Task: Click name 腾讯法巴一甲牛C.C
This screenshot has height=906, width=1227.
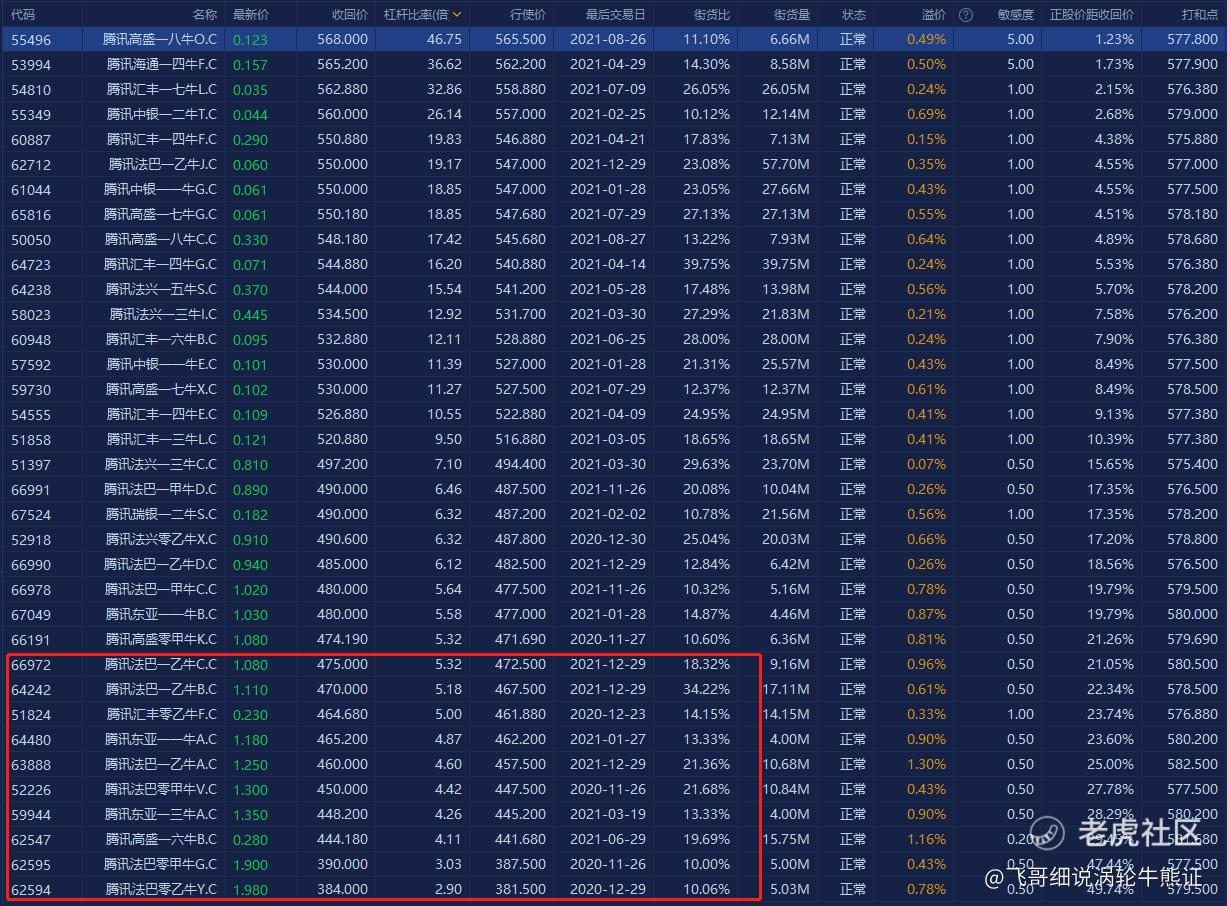Action: (x=160, y=589)
